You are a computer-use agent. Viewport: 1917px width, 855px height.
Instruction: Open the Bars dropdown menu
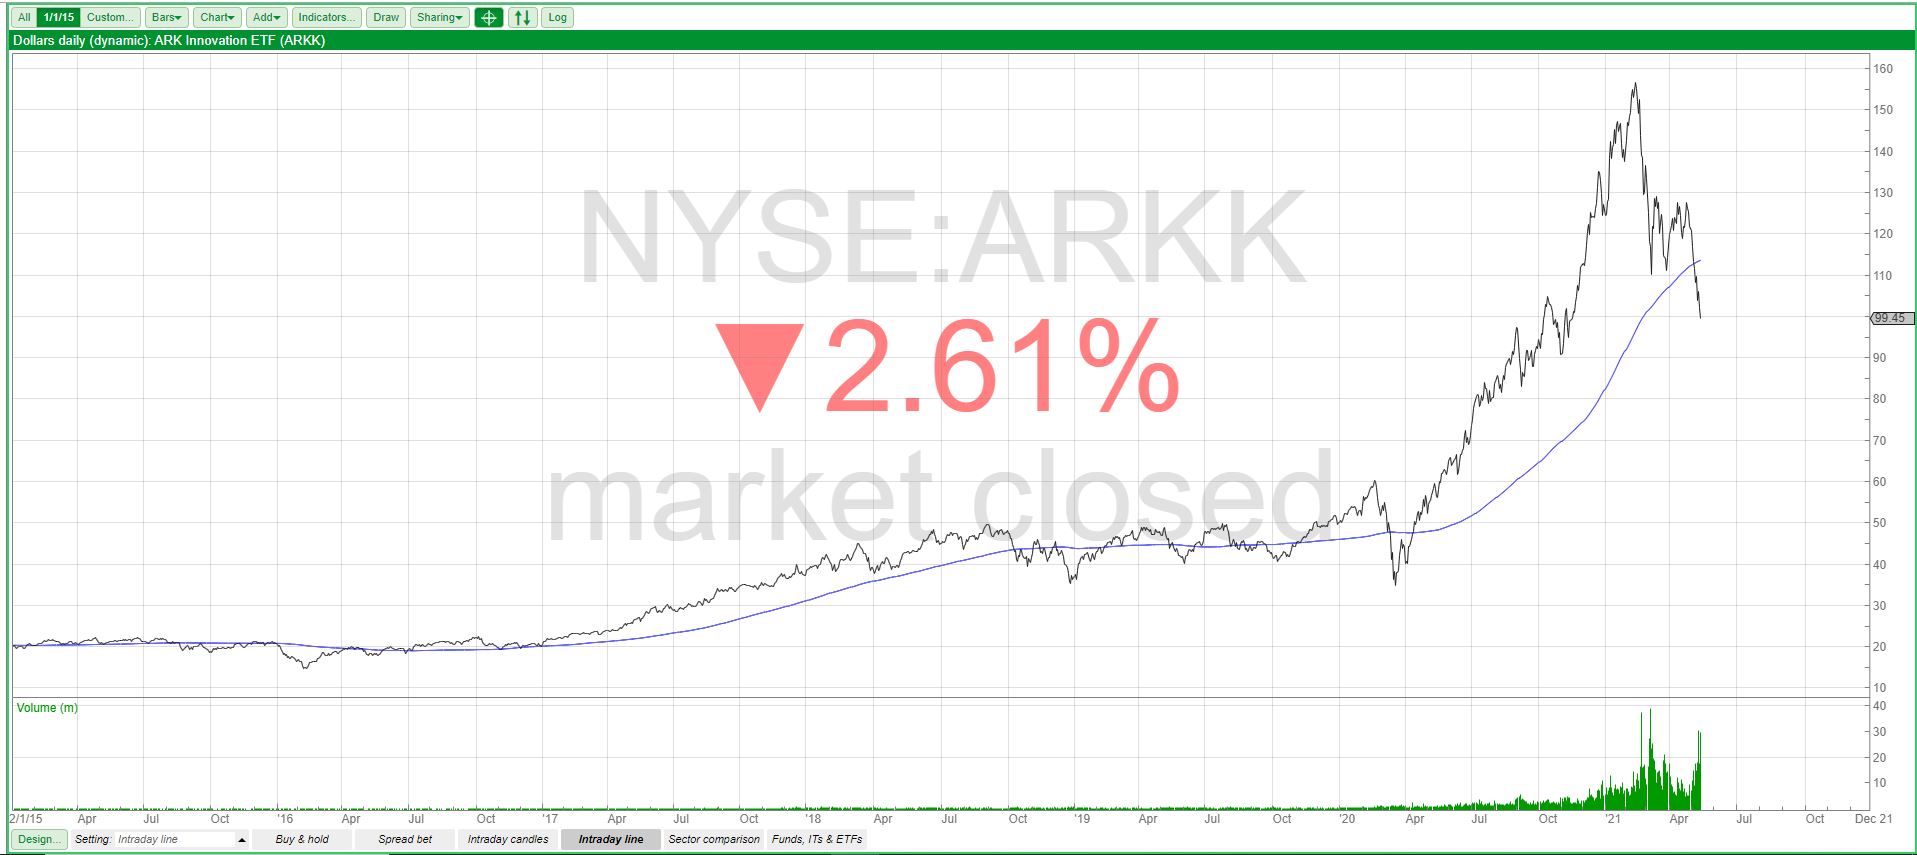(167, 17)
